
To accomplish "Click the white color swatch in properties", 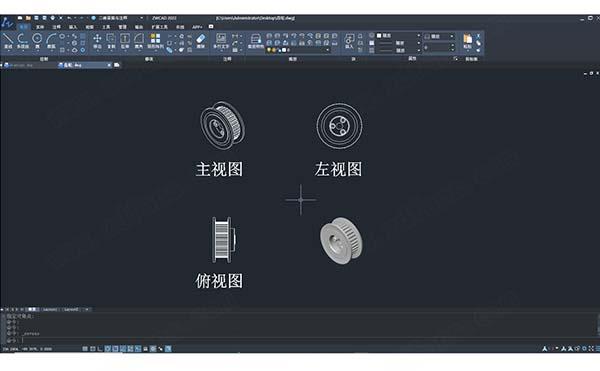I will click(379, 36).
